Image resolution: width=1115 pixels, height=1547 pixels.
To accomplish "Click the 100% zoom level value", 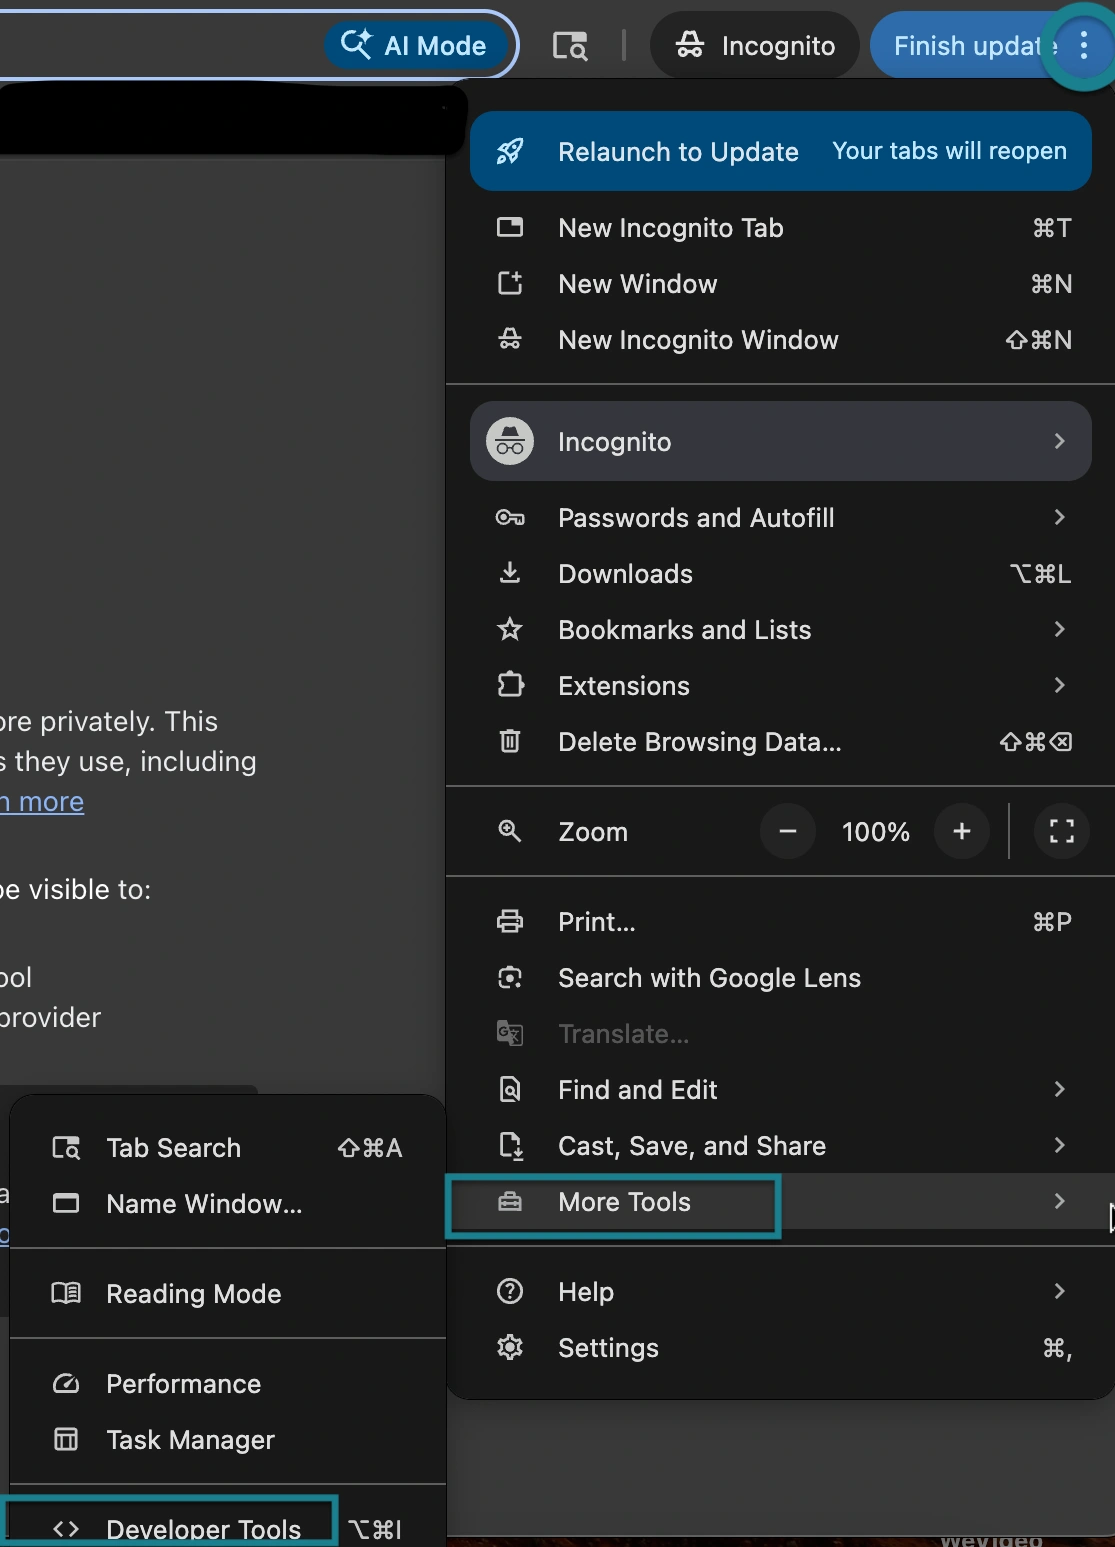I will [876, 832].
